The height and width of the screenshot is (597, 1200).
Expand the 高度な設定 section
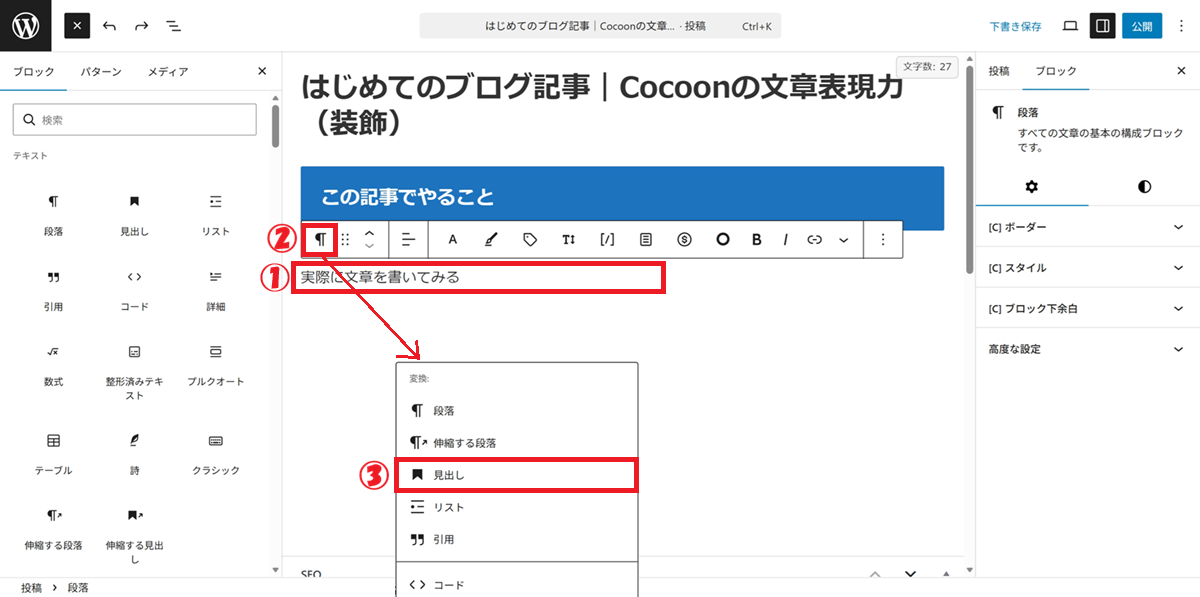click(1086, 349)
